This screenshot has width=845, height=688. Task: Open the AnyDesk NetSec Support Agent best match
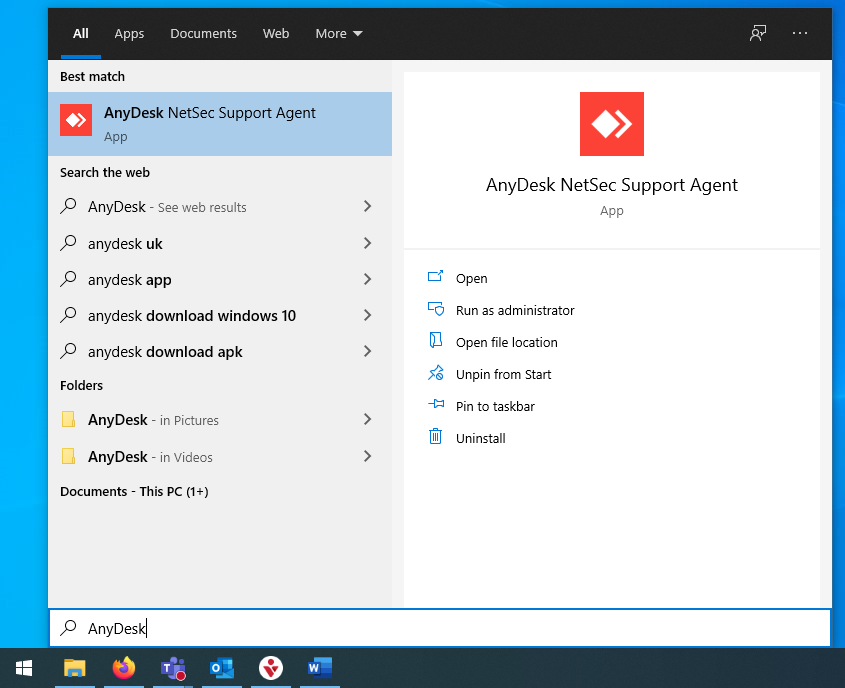coord(220,124)
